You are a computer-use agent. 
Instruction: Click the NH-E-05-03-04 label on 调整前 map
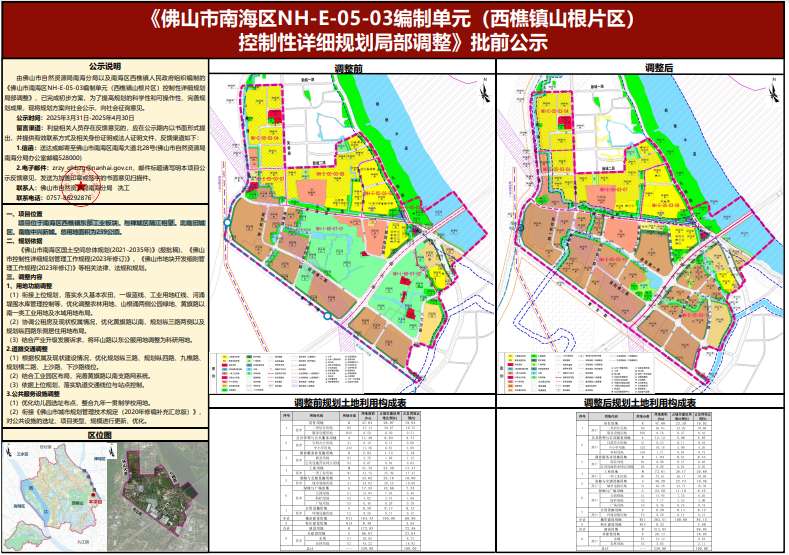pyautogui.click(x=264, y=137)
